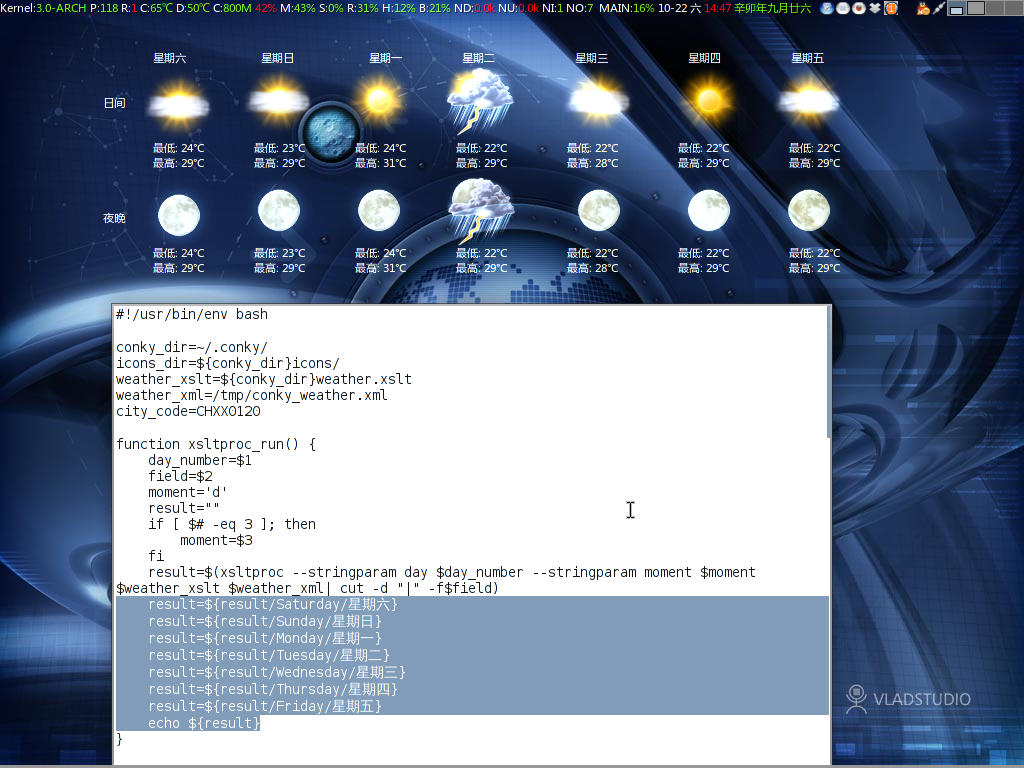This screenshot has height=768, width=1024.
Task: Open the Dropbox tray icon
Action: [875, 8]
